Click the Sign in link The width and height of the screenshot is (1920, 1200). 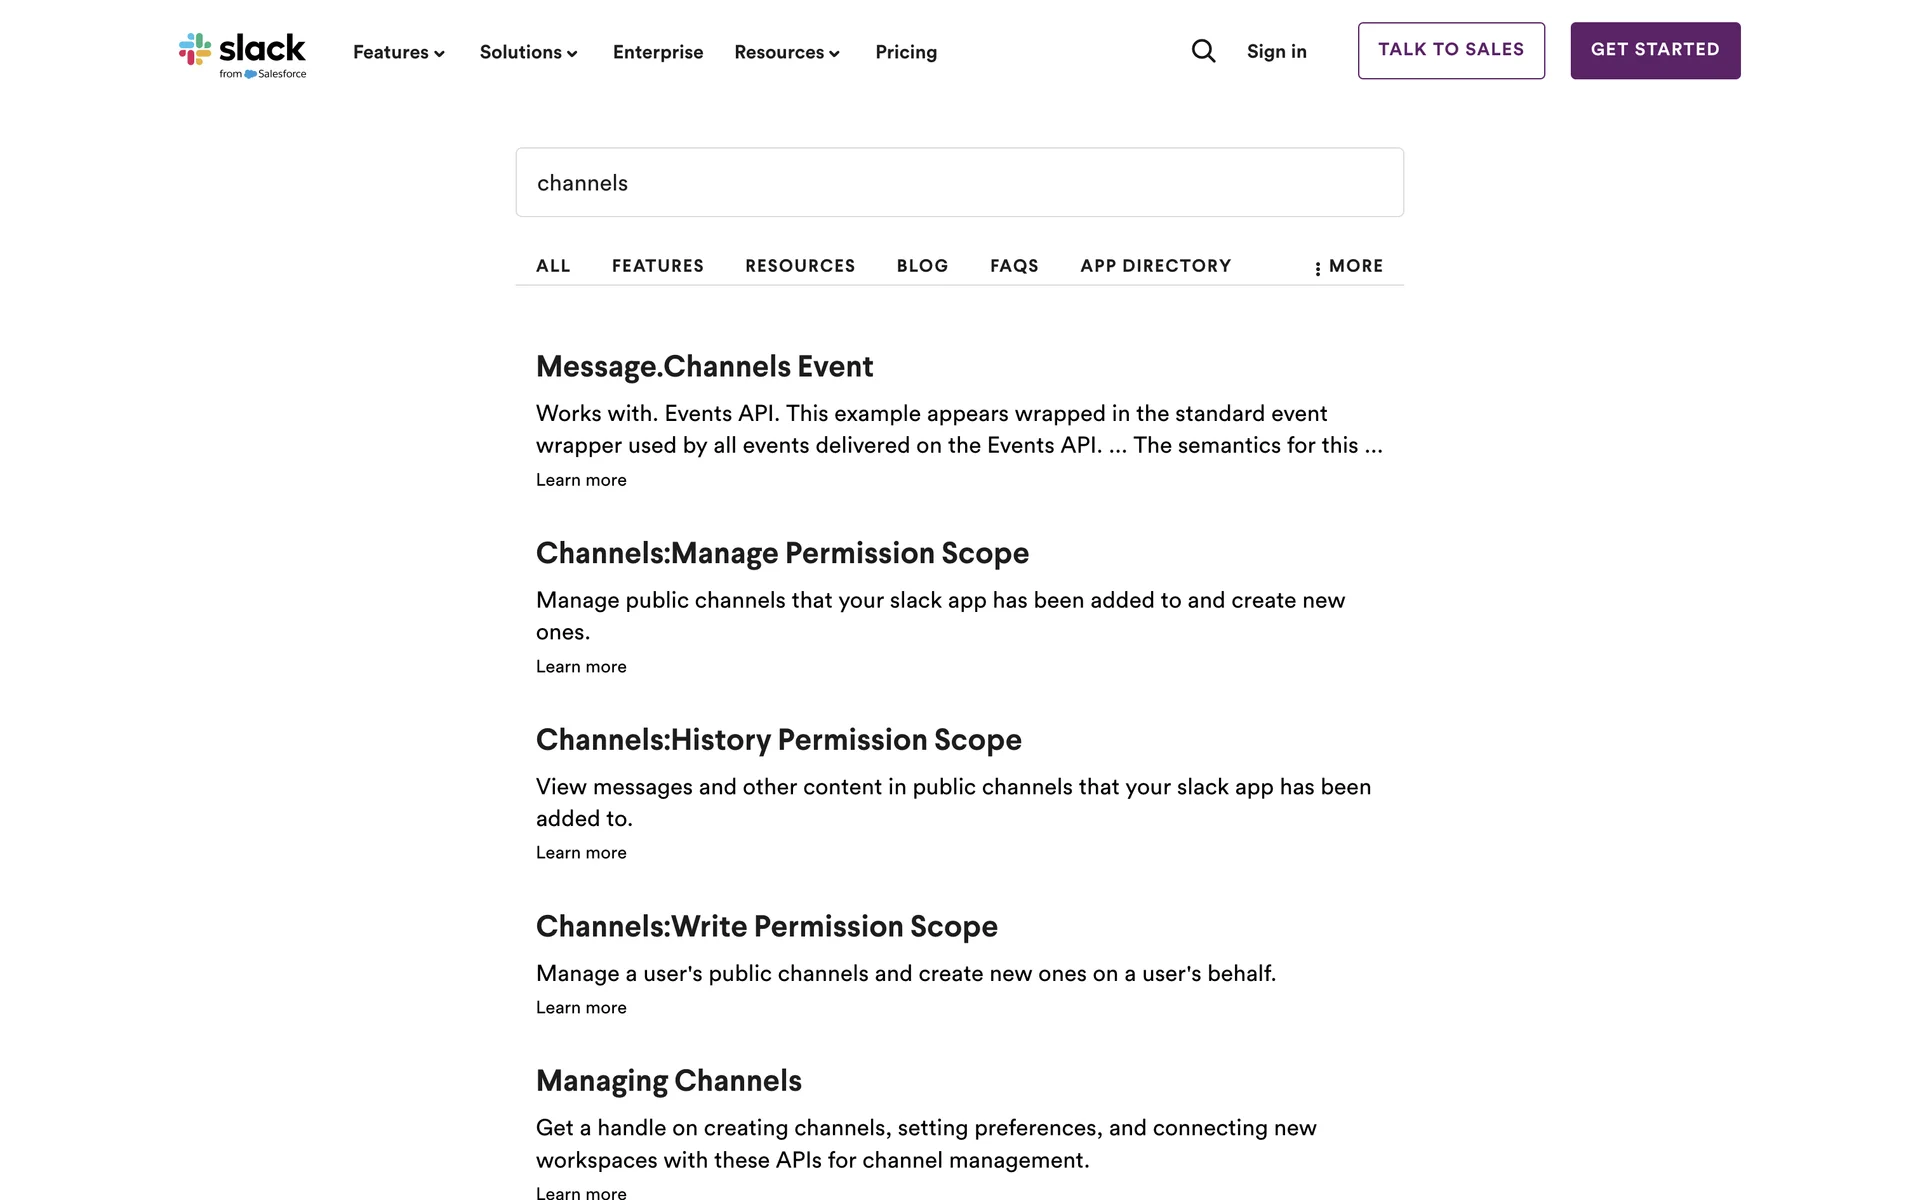[x=1276, y=52]
